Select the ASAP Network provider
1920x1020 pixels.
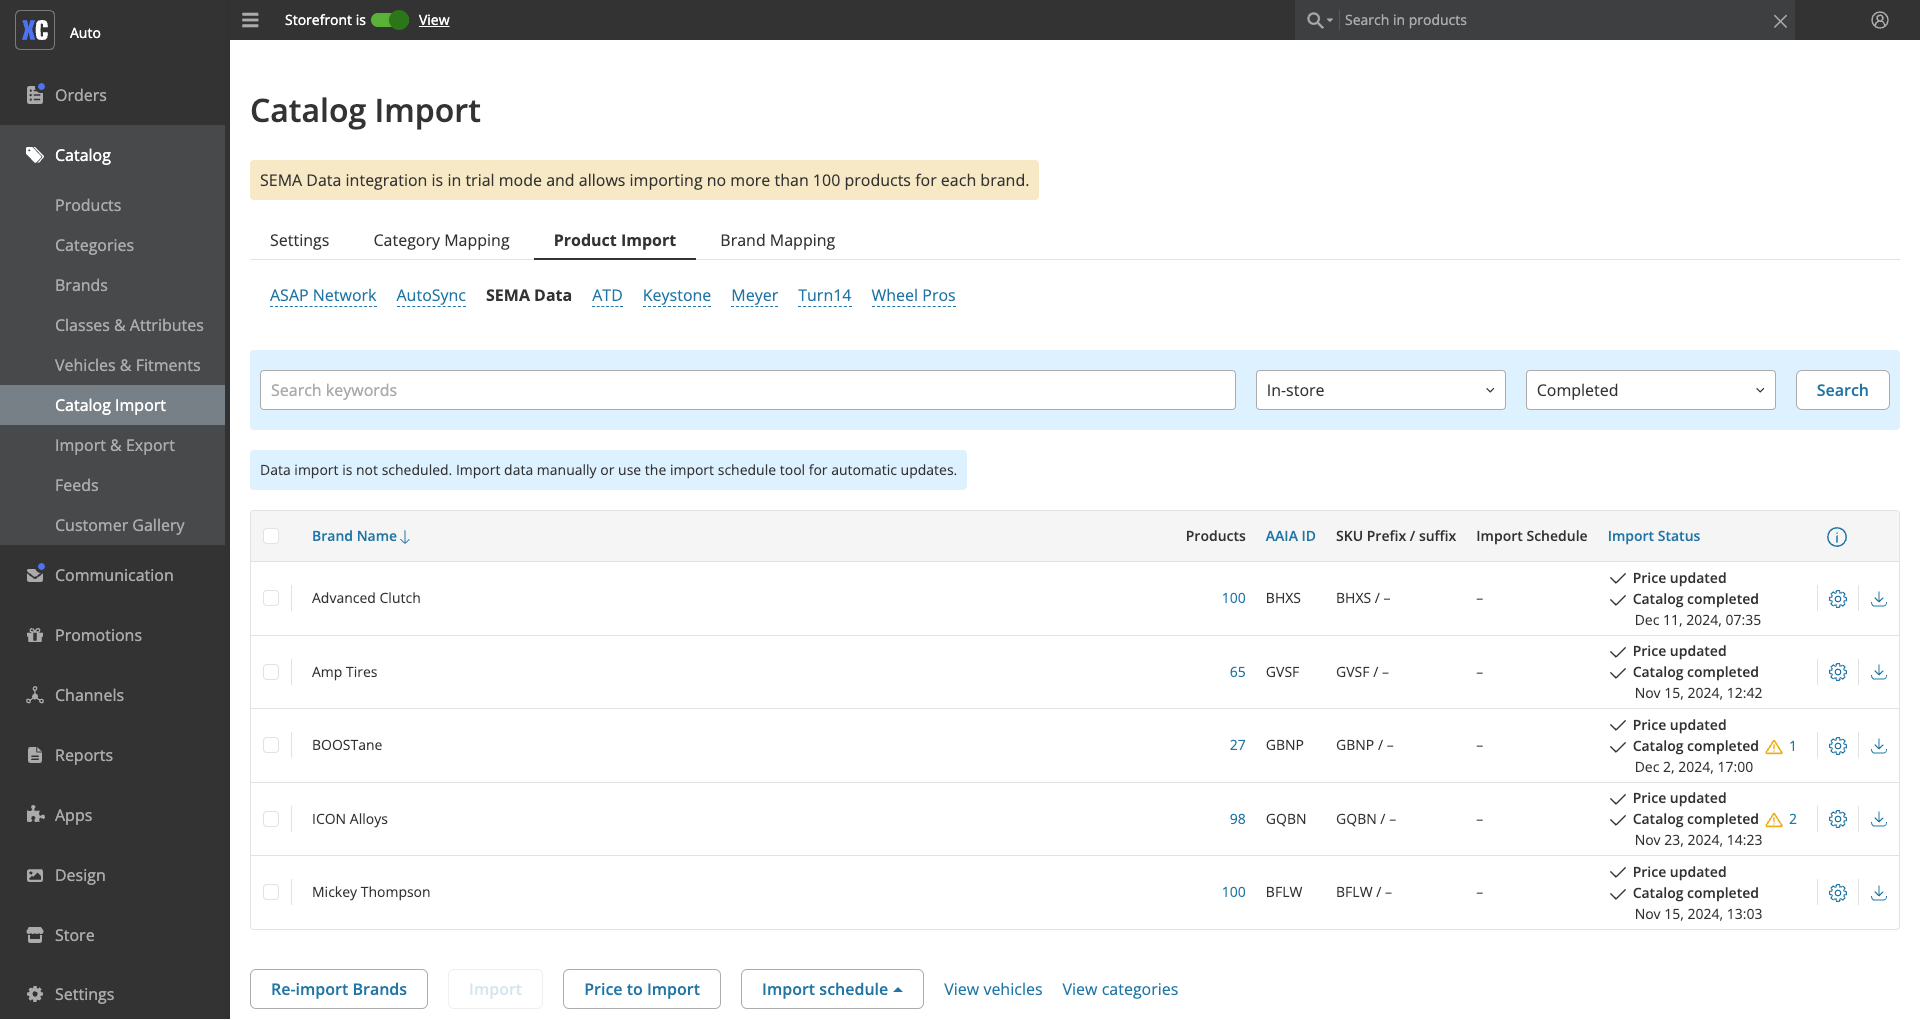[323, 295]
